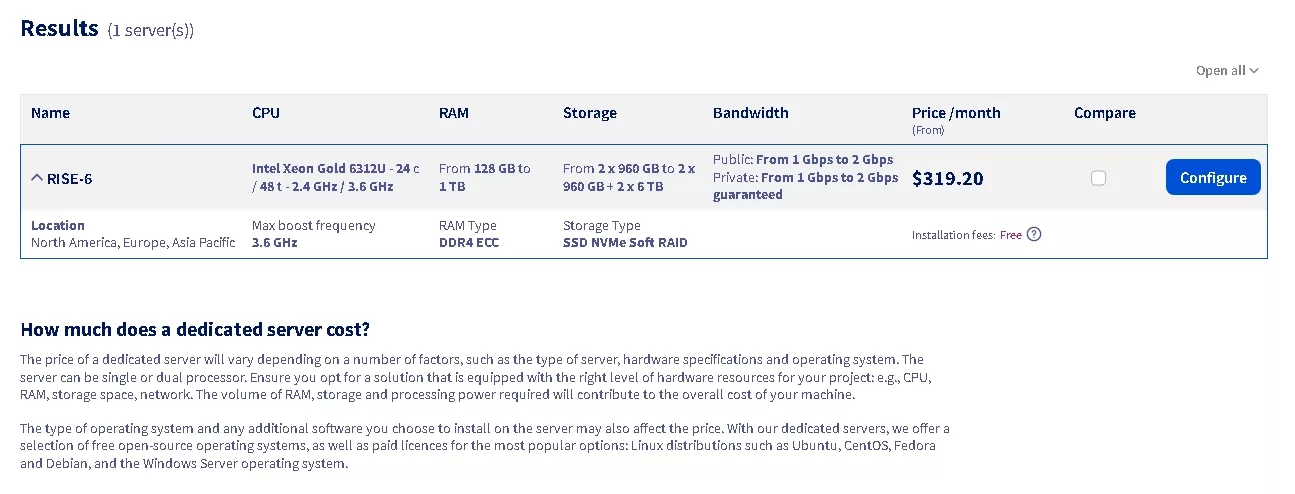Click the DDR4 ECC RAM type value
Screen dimensions: 1295x494
click(x=469, y=242)
